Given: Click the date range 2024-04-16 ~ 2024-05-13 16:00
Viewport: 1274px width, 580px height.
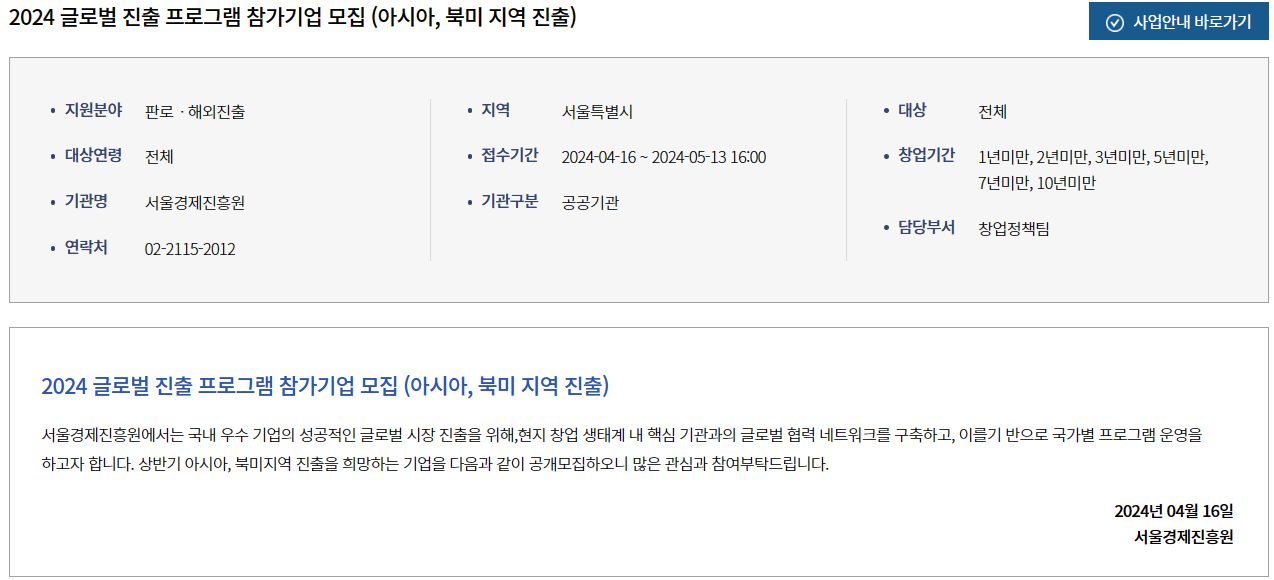Looking at the screenshot, I should tap(664, 157).
